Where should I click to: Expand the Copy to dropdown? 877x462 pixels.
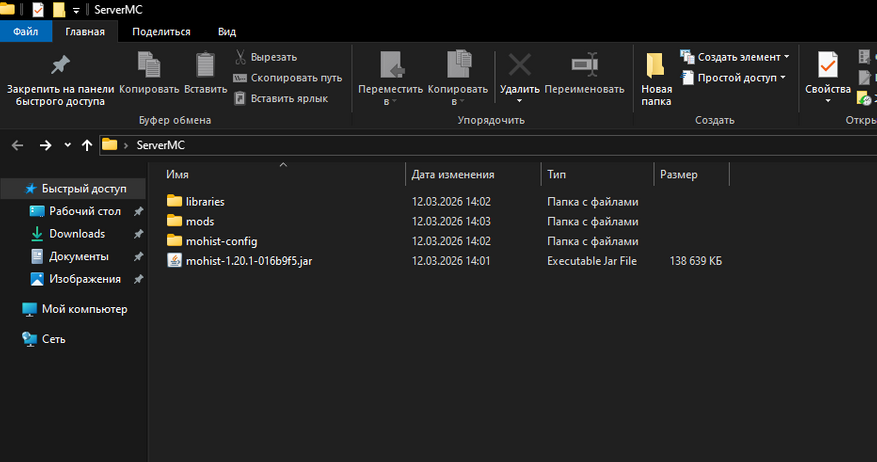point(457,101)
